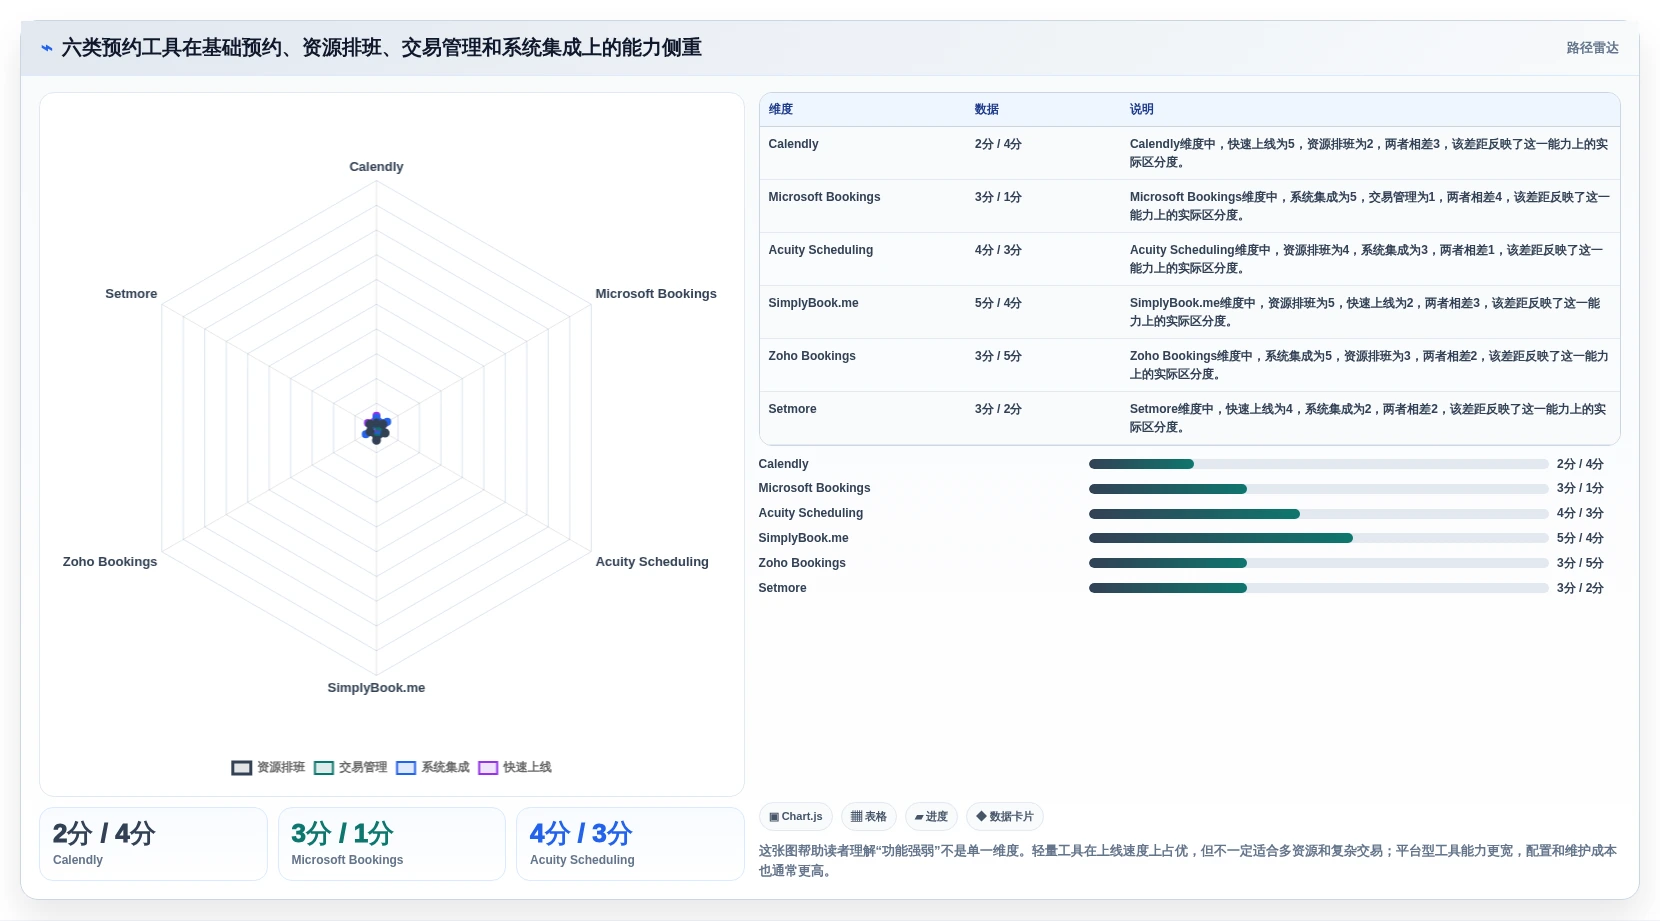Screen dimensions: 1660x921
Task: Click the Acuity Scheduling progress bar
Action: click(x=1318, y=514)
